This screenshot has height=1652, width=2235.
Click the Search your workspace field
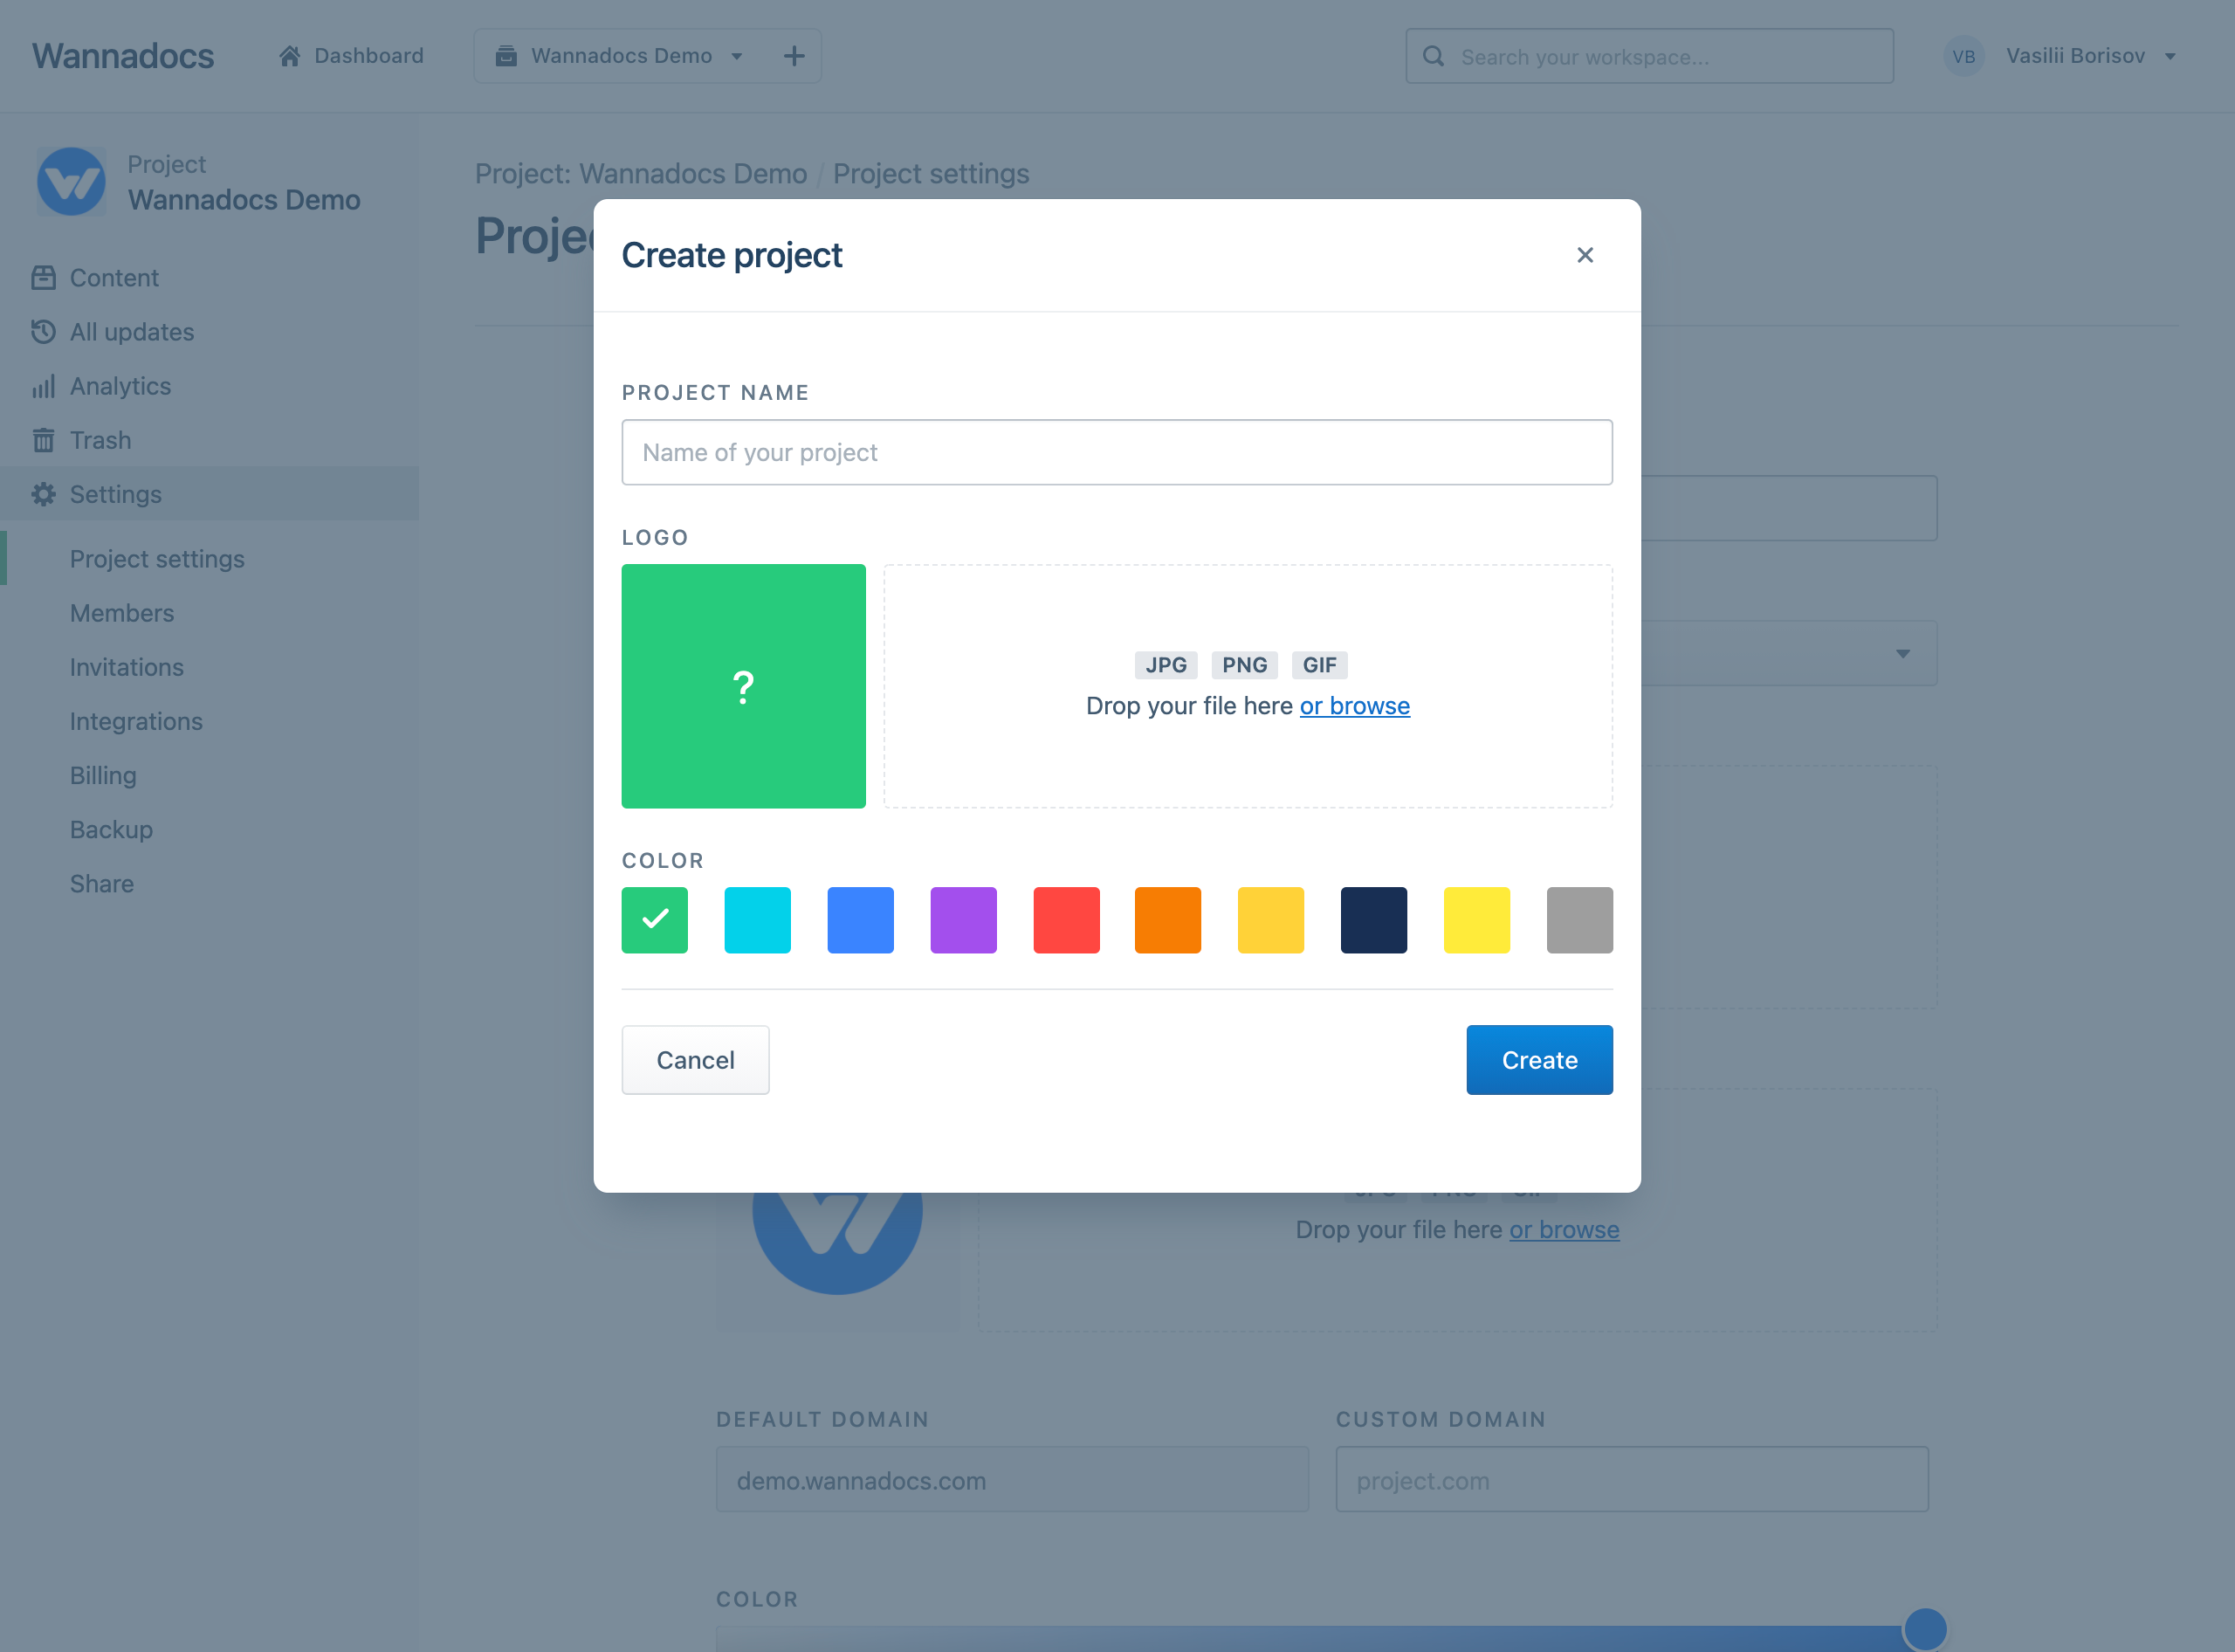1650,56
